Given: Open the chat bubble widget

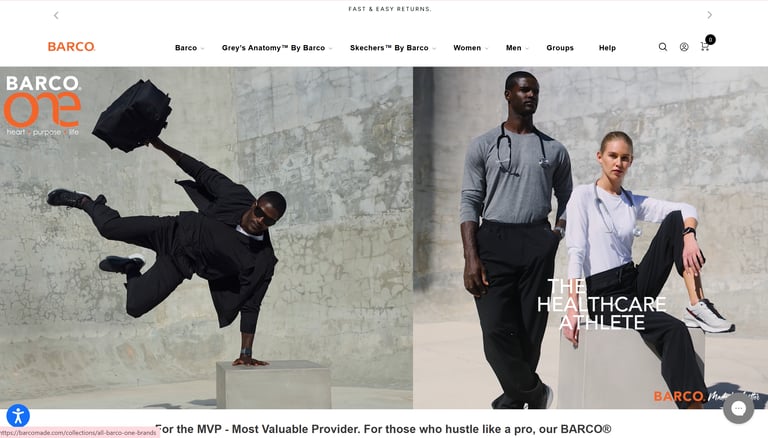Looking at the screenshot, I should click(x=739, y=408).
